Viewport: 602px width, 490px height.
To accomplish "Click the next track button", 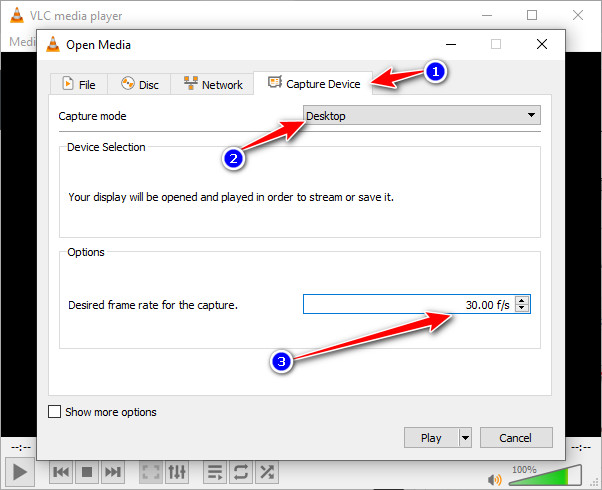I will (x=113, y=472).
